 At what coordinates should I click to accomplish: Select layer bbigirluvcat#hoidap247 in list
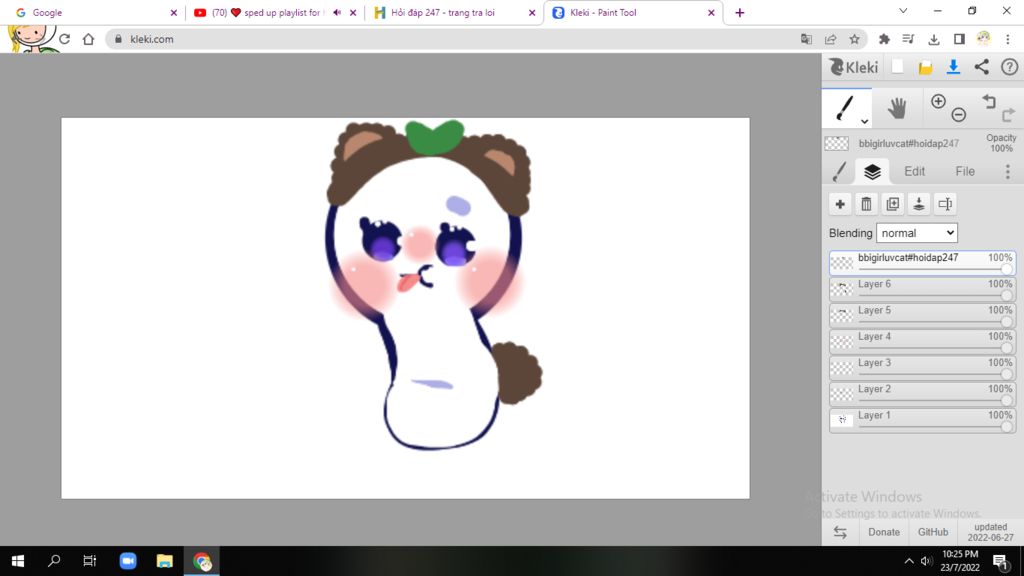[x=923, y=263]
